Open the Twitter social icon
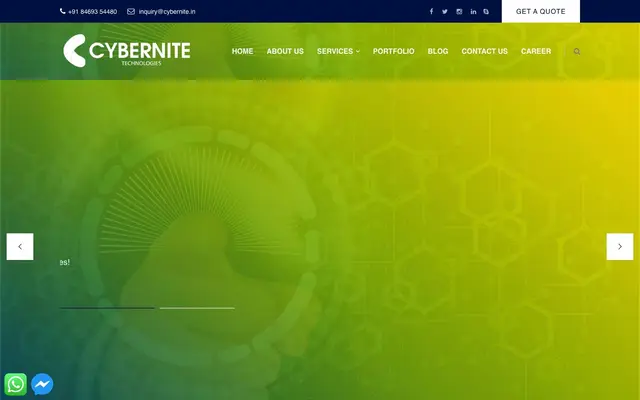This screenshot has width=640, height=400. pos(445,11)
